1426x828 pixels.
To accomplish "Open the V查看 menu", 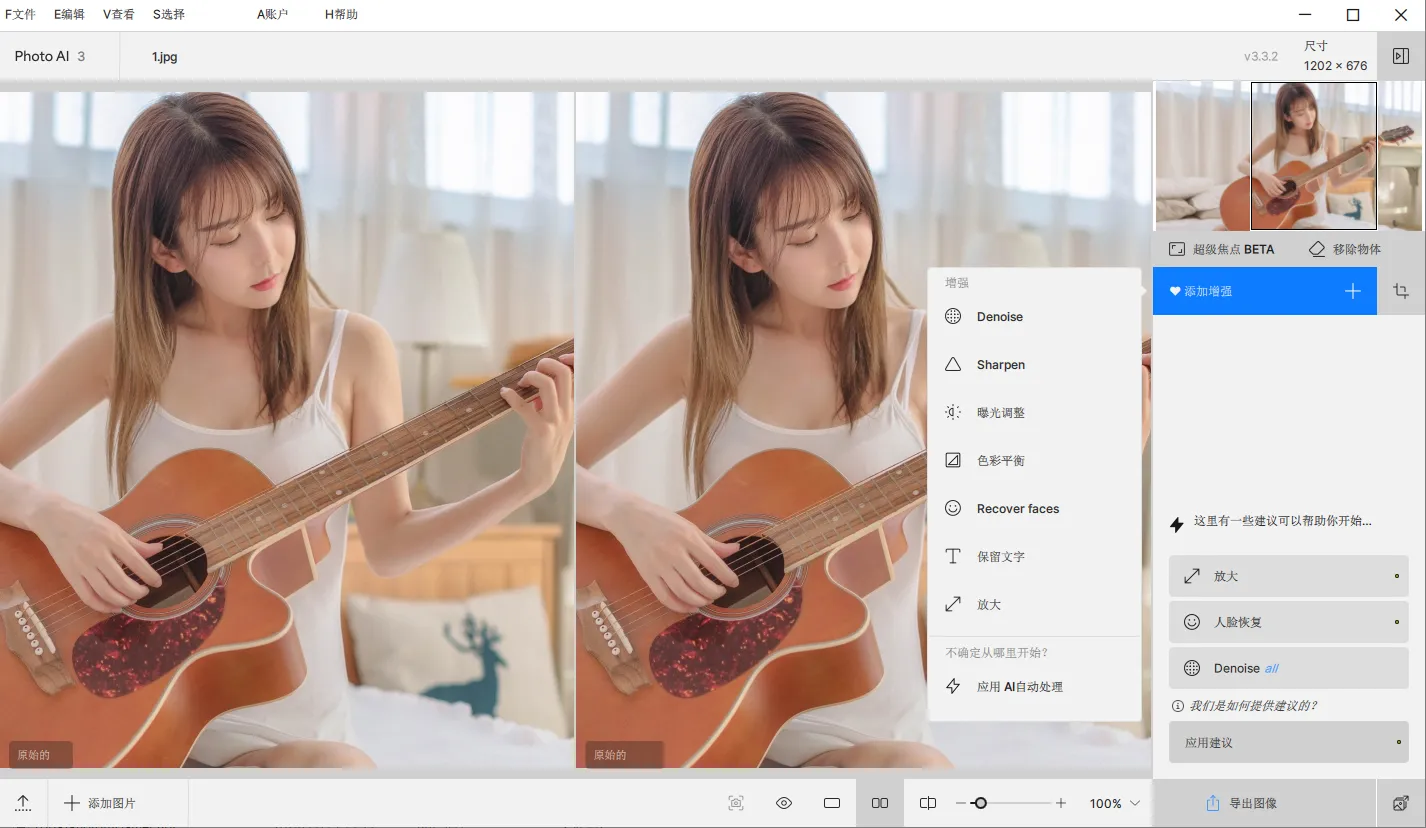I will (119, 15).
